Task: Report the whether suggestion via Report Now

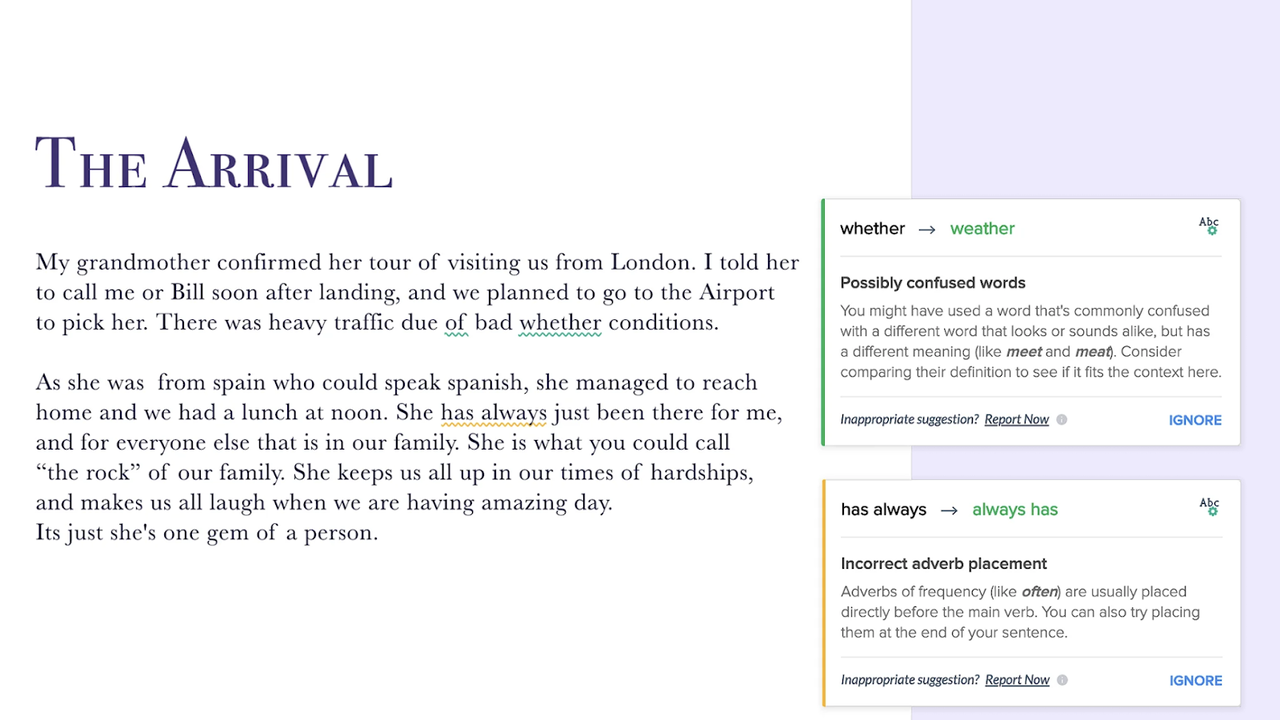Action: [x=1016, y=420]
